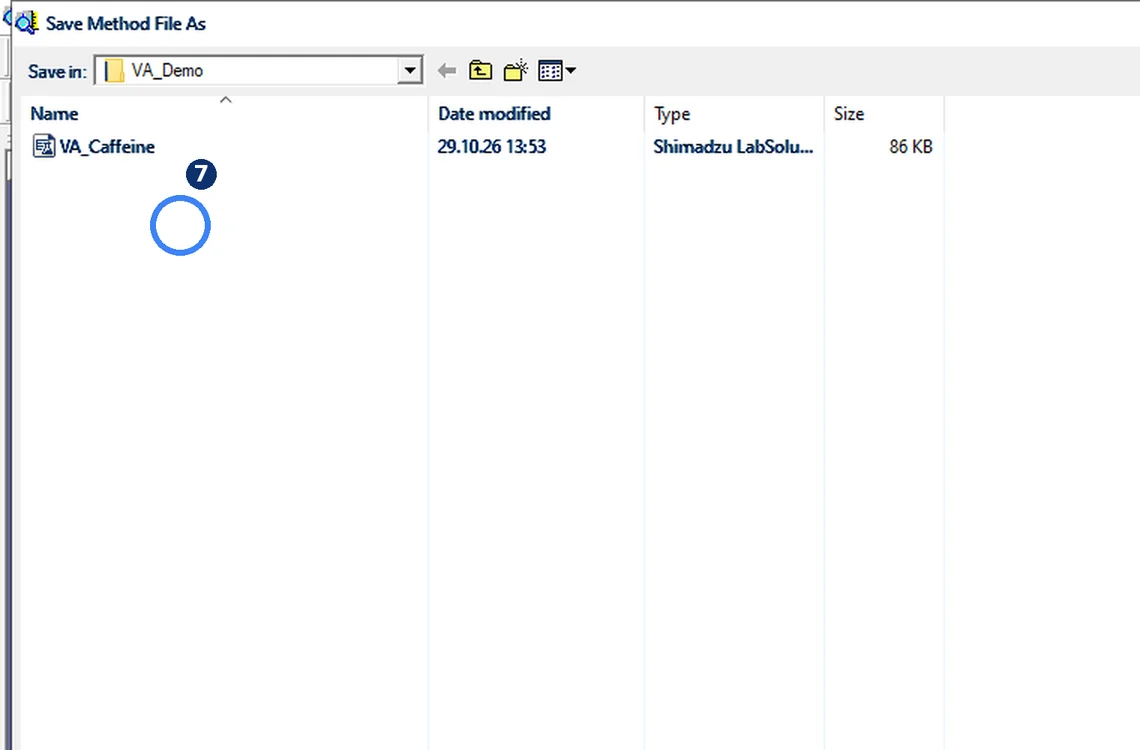Click the Save Method File As title icon

(26, 23)
